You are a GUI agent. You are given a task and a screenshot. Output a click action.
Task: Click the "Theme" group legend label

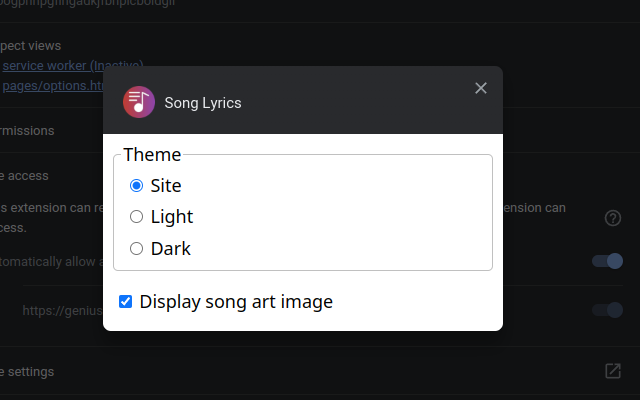click(x=152, y=154)
